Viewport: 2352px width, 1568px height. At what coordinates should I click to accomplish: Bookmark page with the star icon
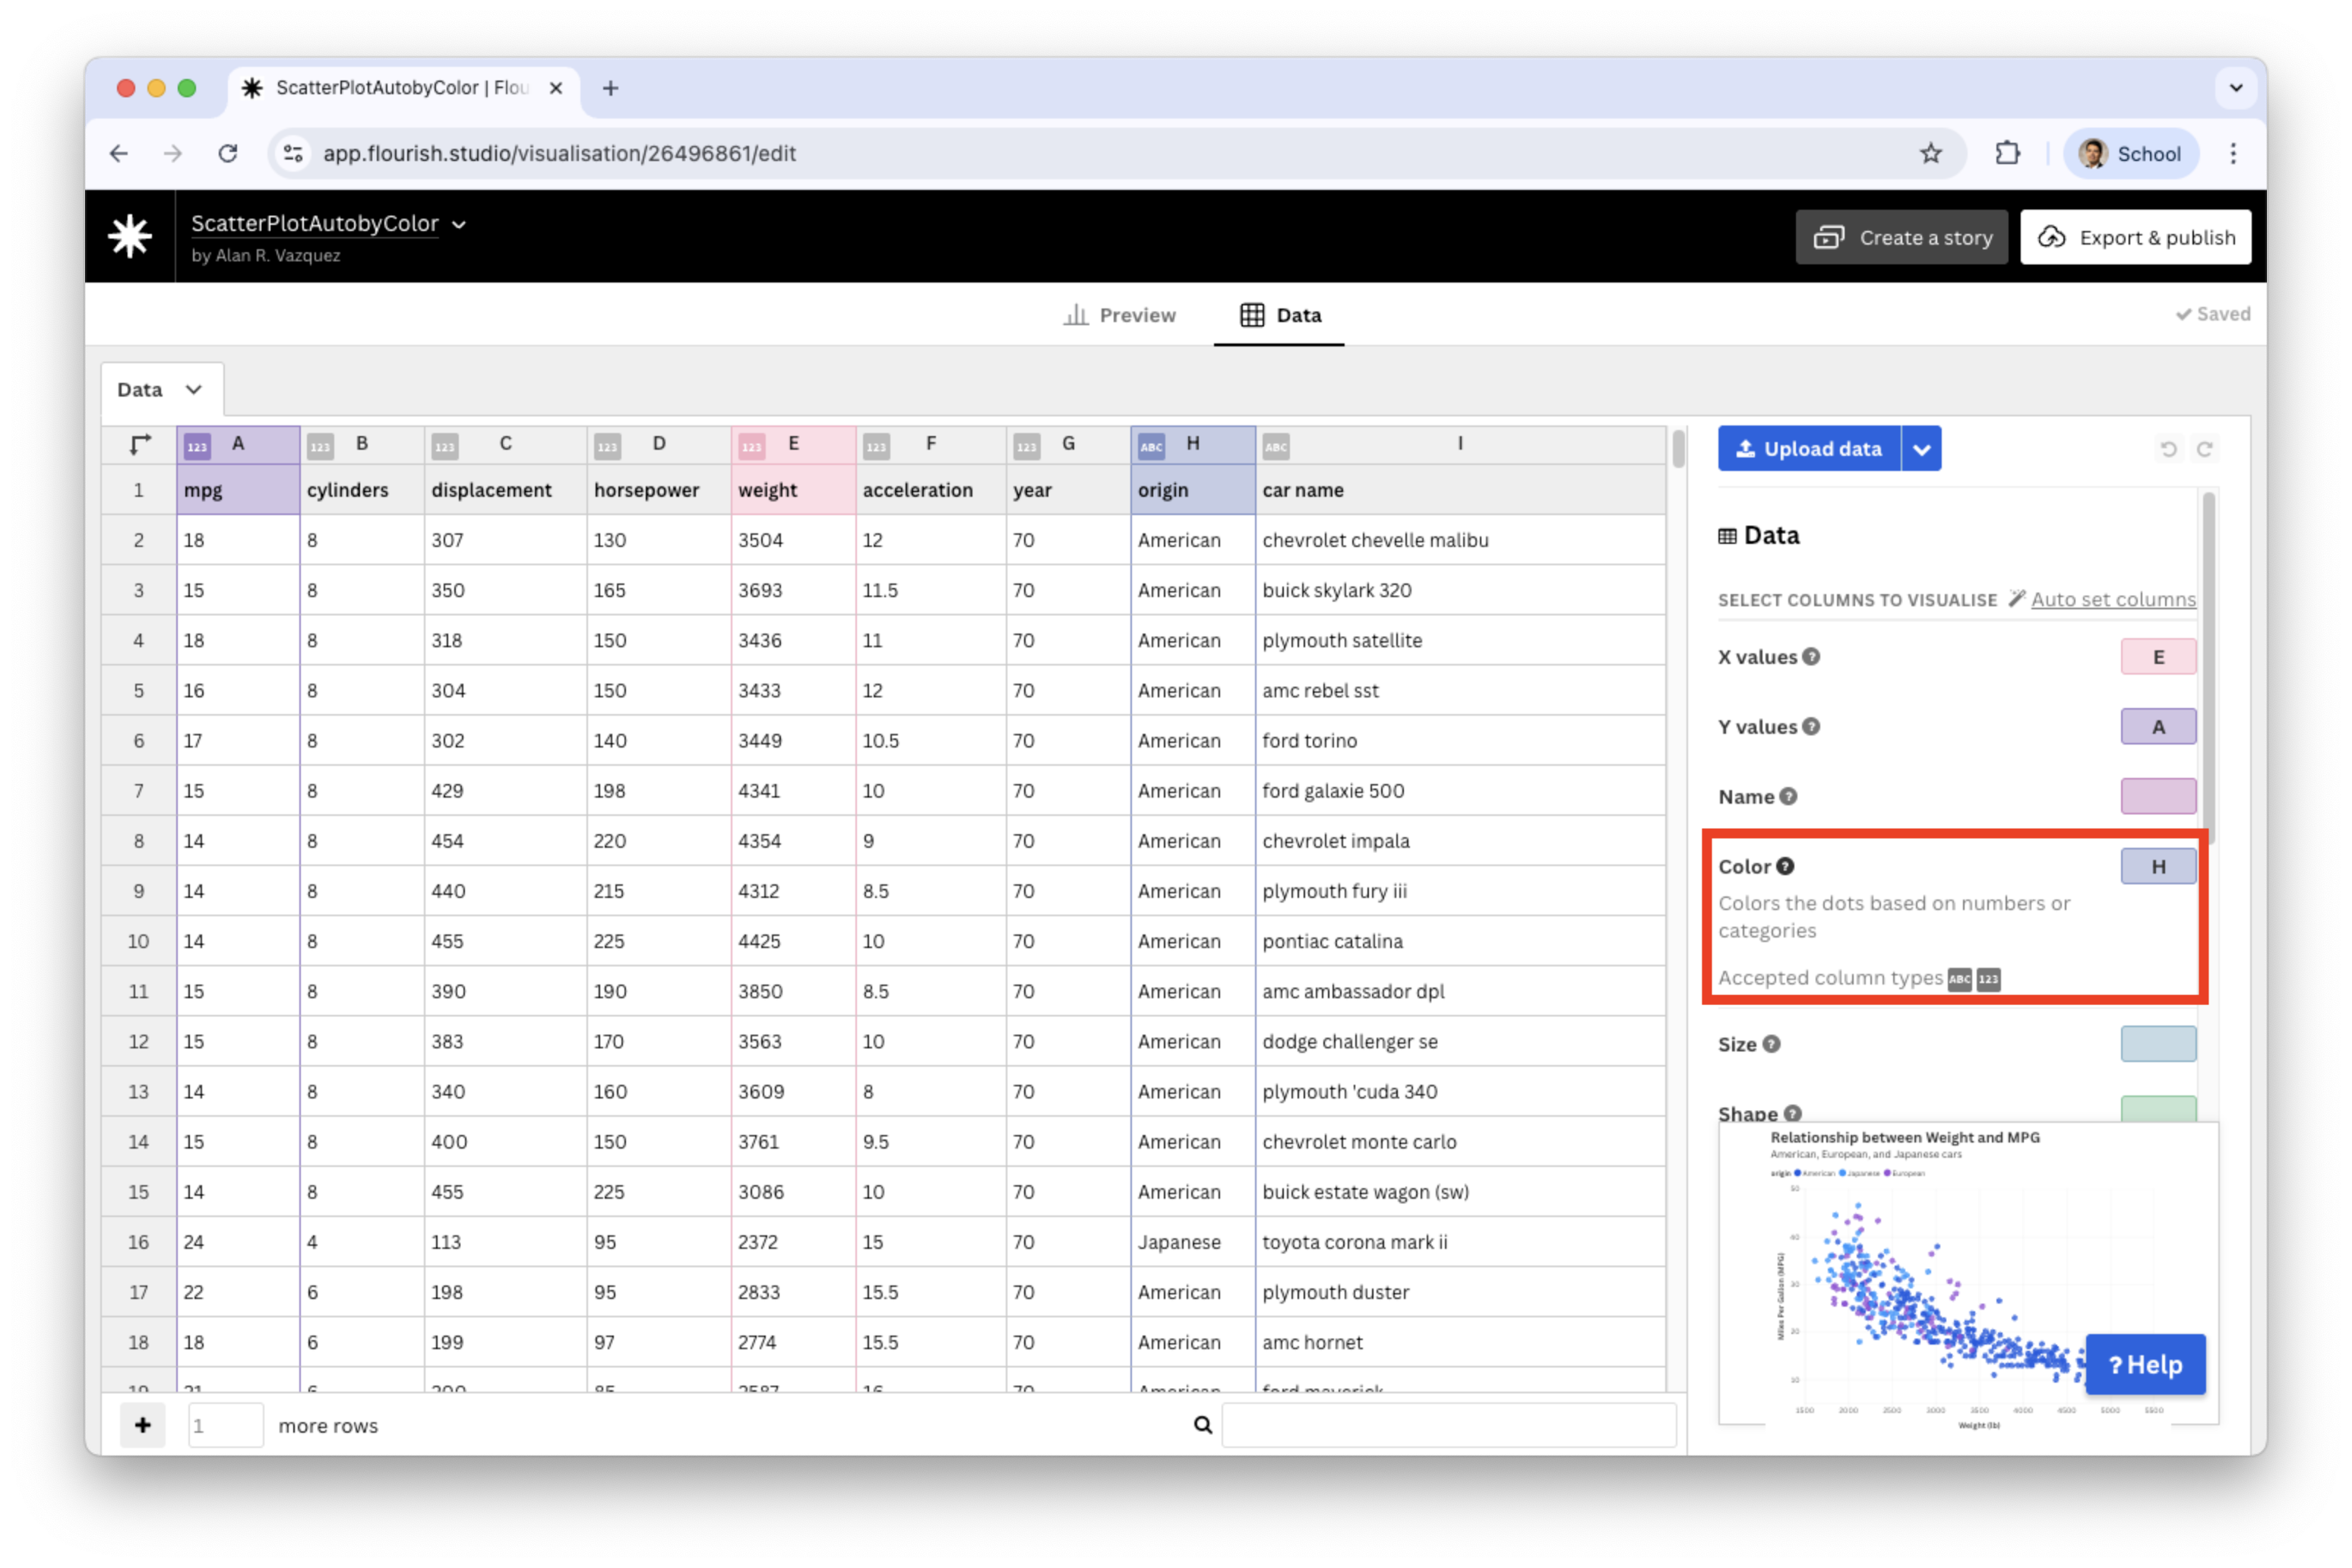tap(1931, 153)
